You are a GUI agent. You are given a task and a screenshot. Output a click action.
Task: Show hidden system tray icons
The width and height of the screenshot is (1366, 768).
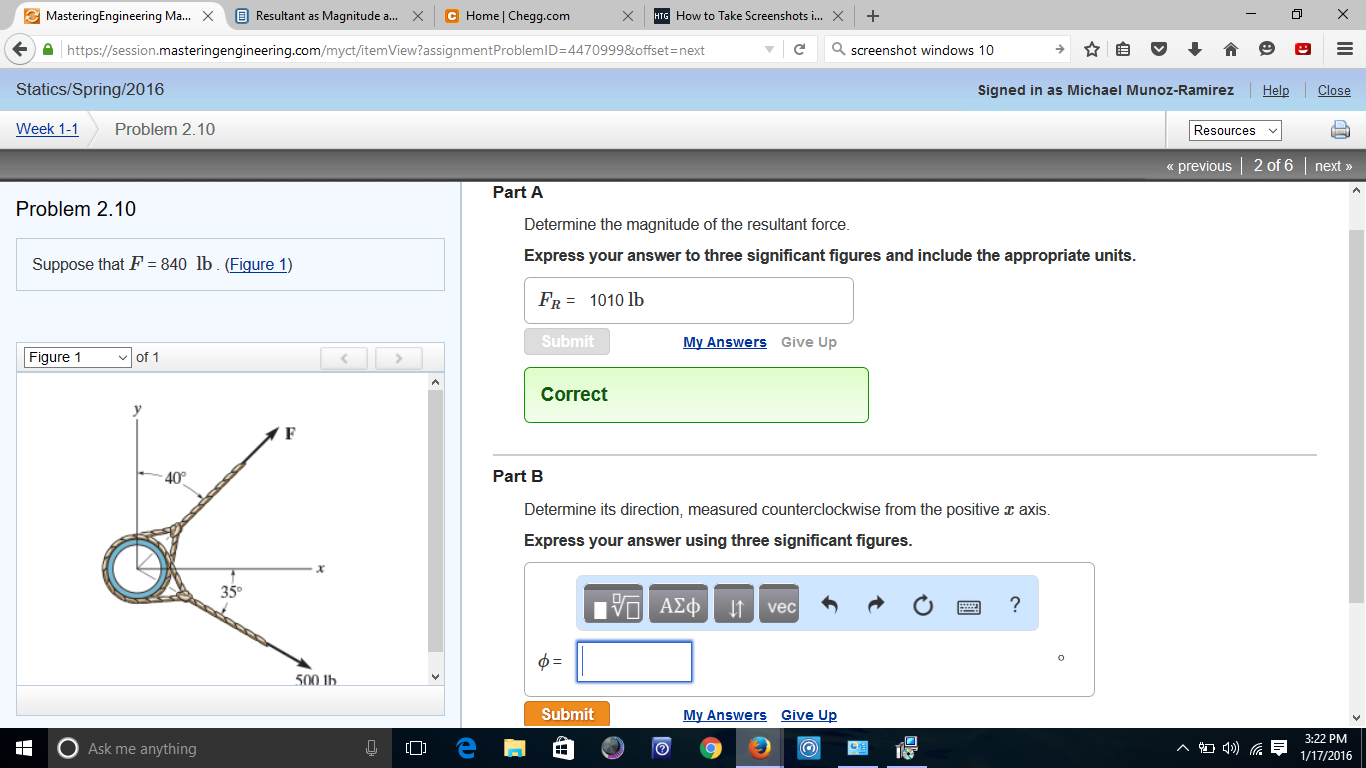click(x=1183, y=748)
